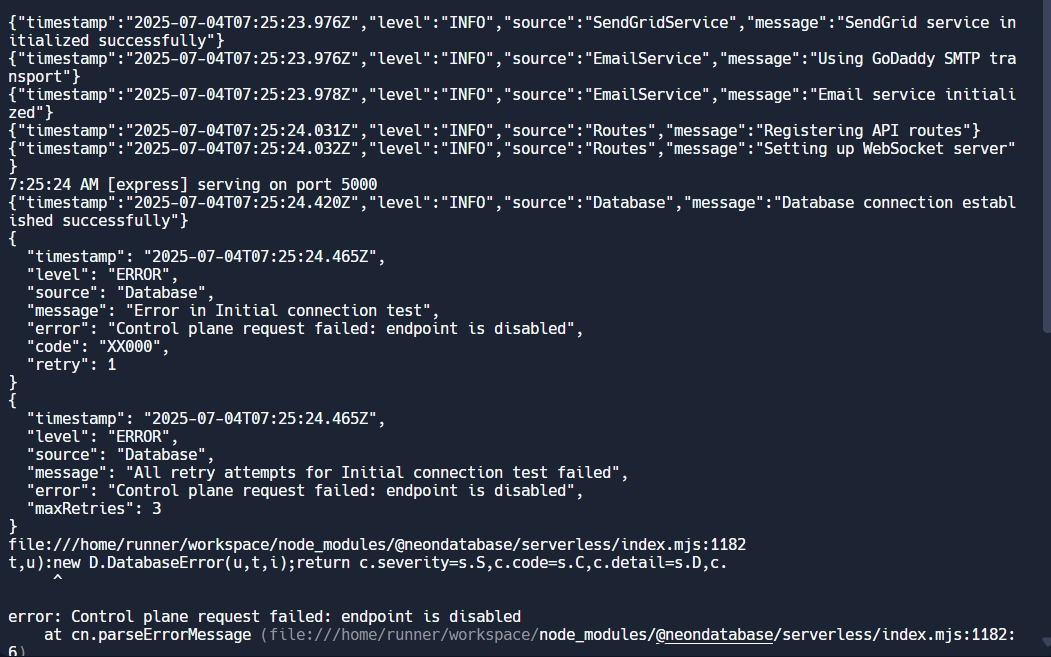Image resolution: width=1051 pixels, height=657 pixels.
Task: Select the "maxRetries": 3 line
Action: 94,508
